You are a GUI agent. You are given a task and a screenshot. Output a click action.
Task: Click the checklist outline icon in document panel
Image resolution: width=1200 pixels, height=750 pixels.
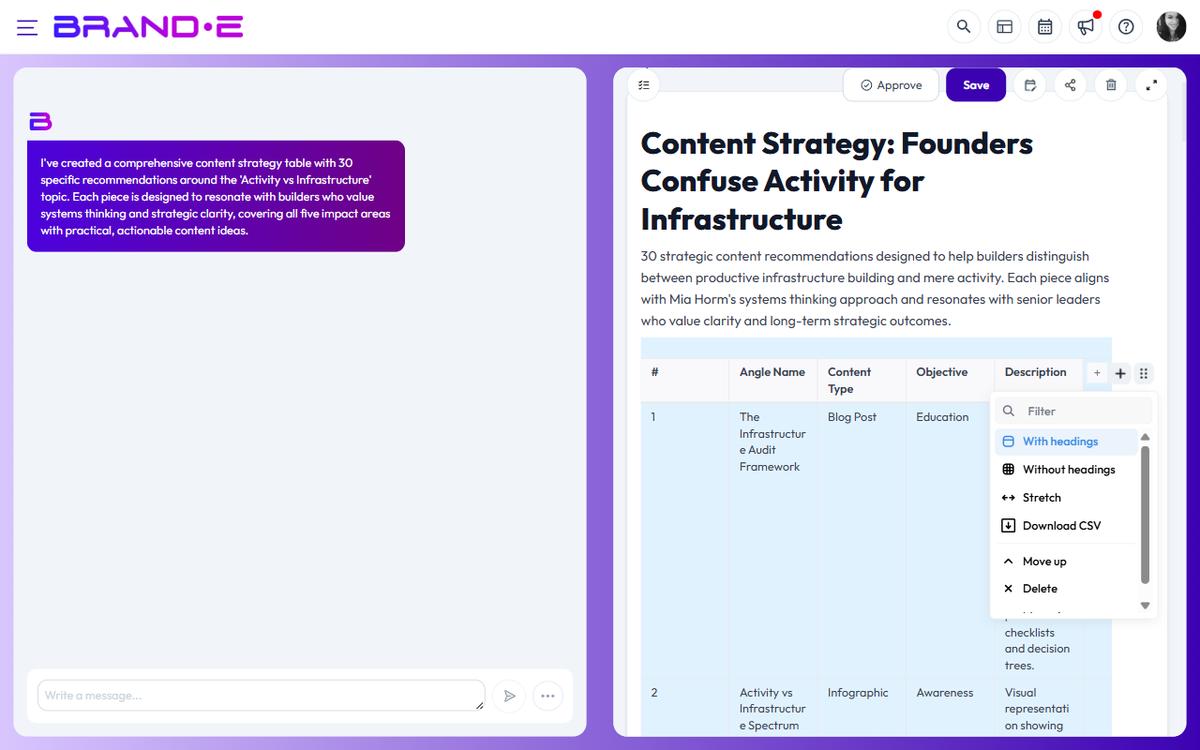[644, 85]
